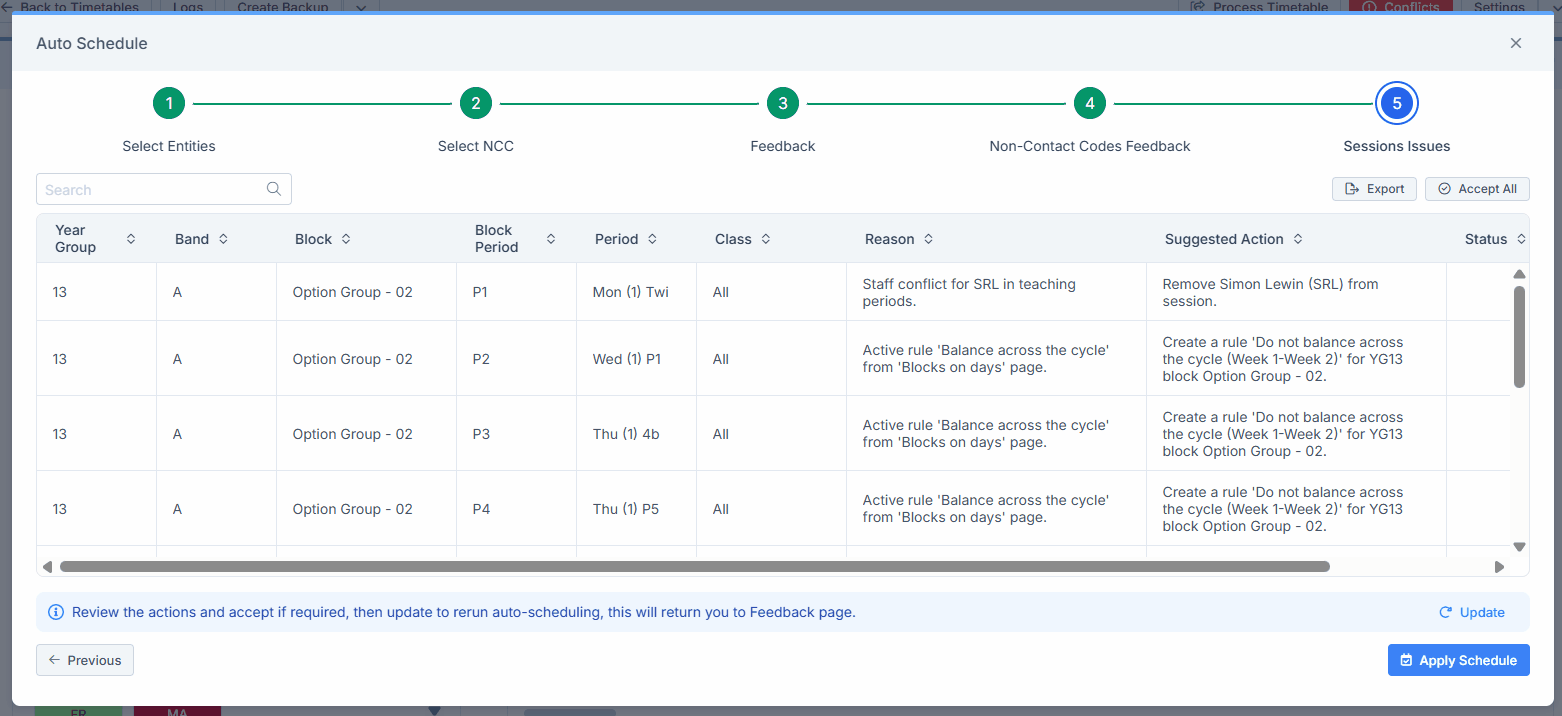
Task: Select step 4 Non-Contact Codes Feedback
Action: 1090,103
